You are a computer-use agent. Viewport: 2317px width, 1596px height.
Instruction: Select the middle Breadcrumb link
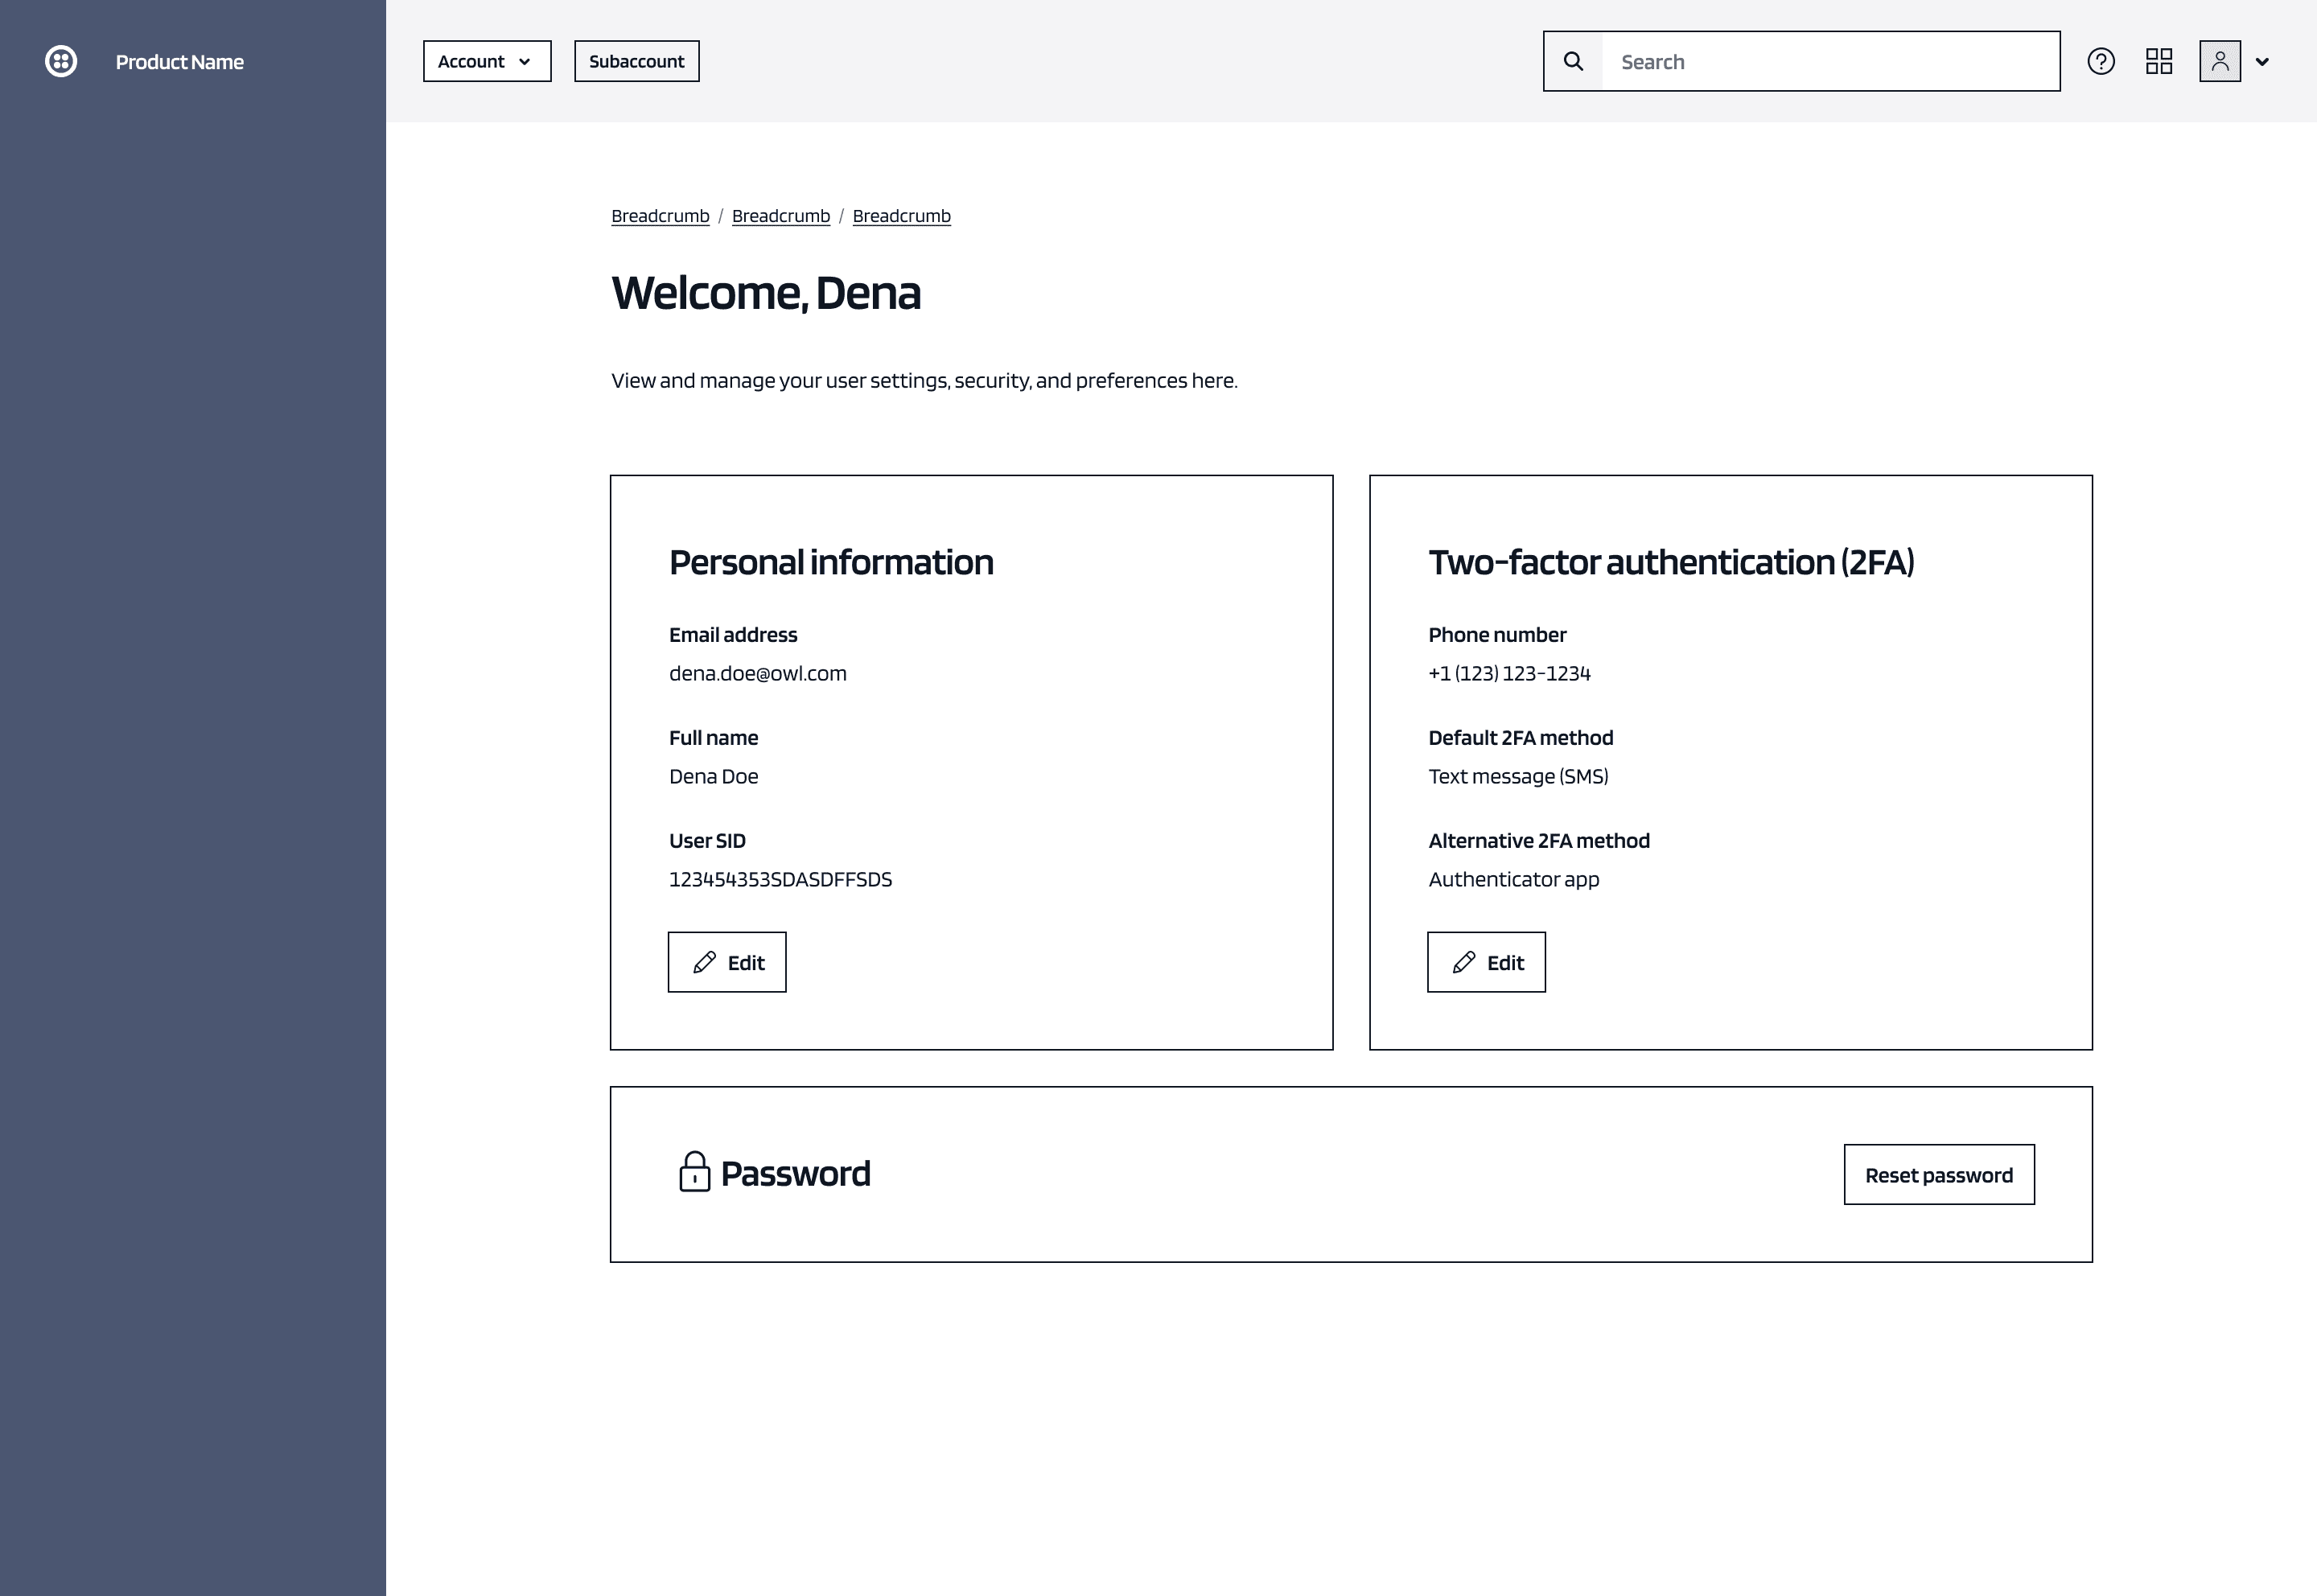pyautogui.click(x=781, y=215)
